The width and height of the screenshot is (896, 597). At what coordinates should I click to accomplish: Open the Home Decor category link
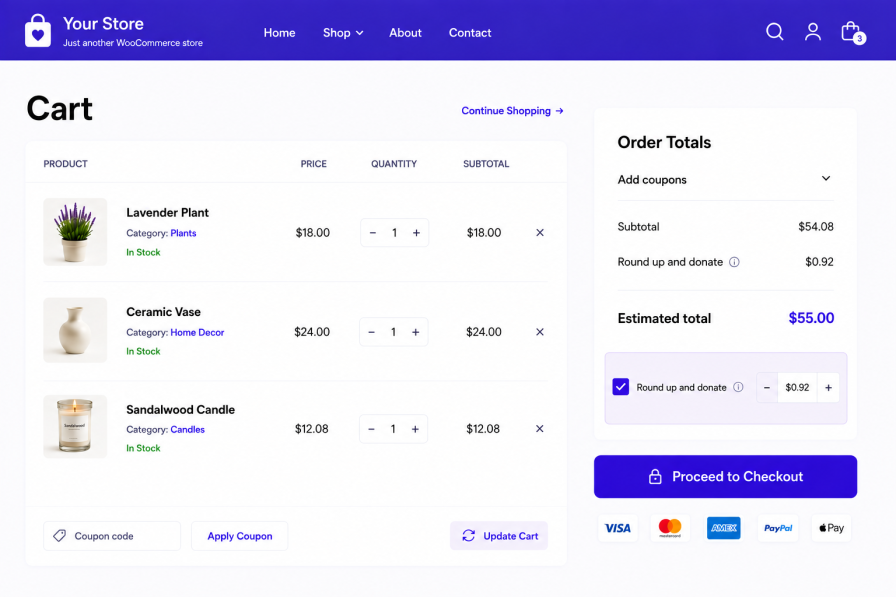197,332
